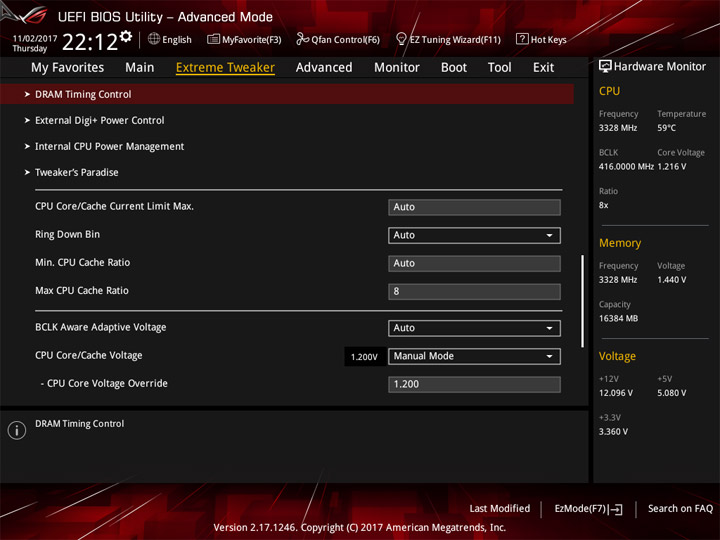Click the DRAM Timing Control help description

pyautogui.click(x=79, y=424)
